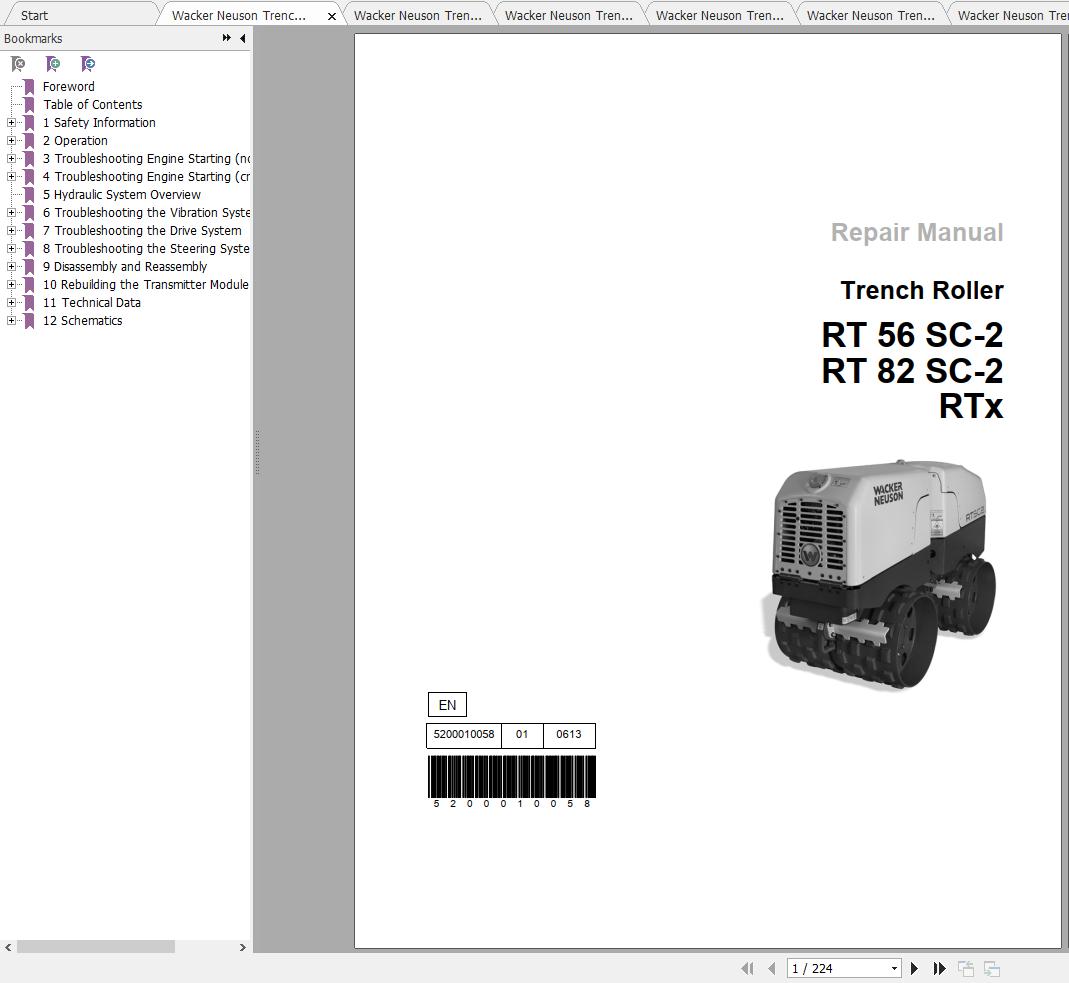Click the EN language box on page
Image resolution: width=1069 pixels, height=983 pixels.
pos(447,705)
